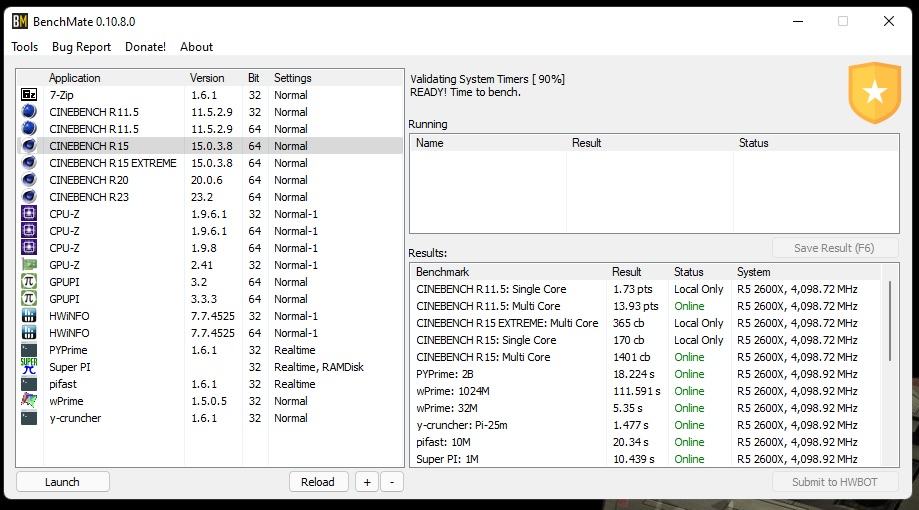
Task: Select the PYPrime application row
Action: 211,350
